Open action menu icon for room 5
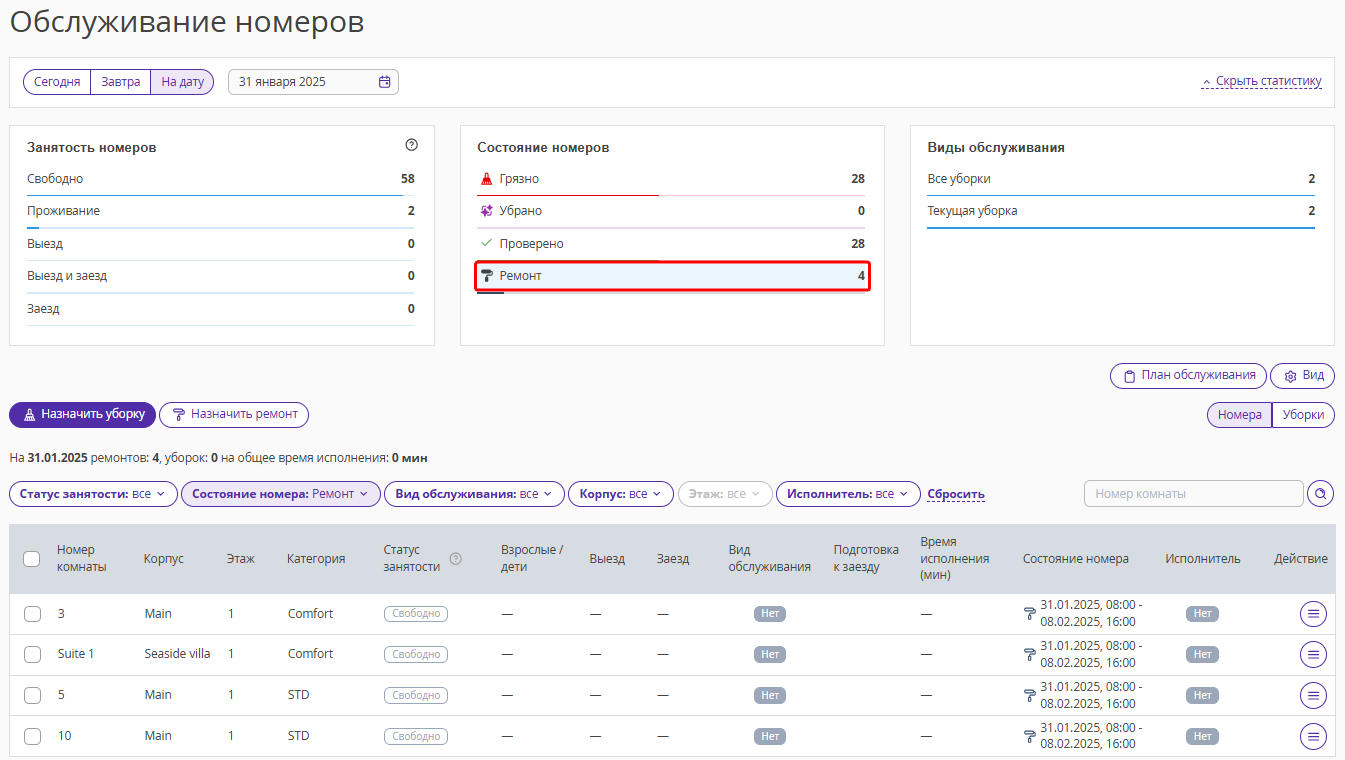The width and height of the screenshot is (1345, 760). (1313, 695)
